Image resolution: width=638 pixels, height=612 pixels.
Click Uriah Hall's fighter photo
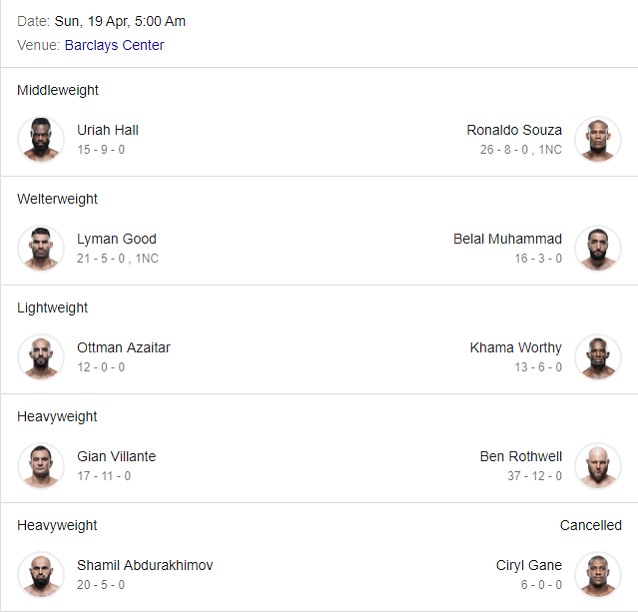[41, 140]
